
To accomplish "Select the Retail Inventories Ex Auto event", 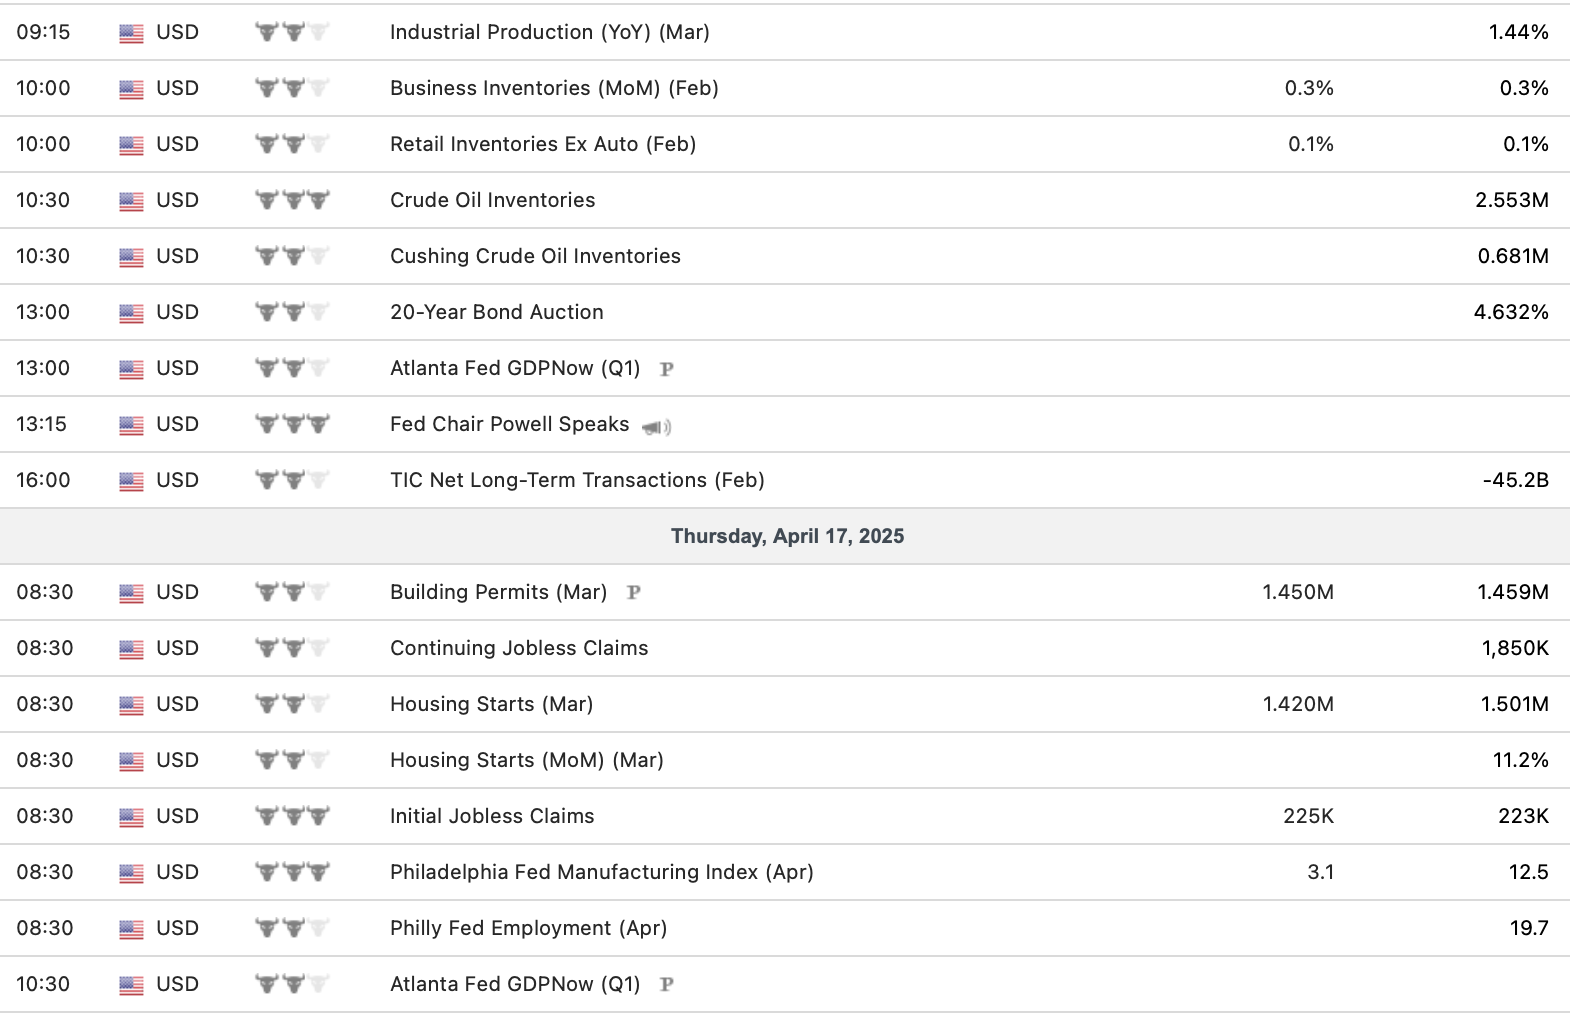I will tap(542, 144).
